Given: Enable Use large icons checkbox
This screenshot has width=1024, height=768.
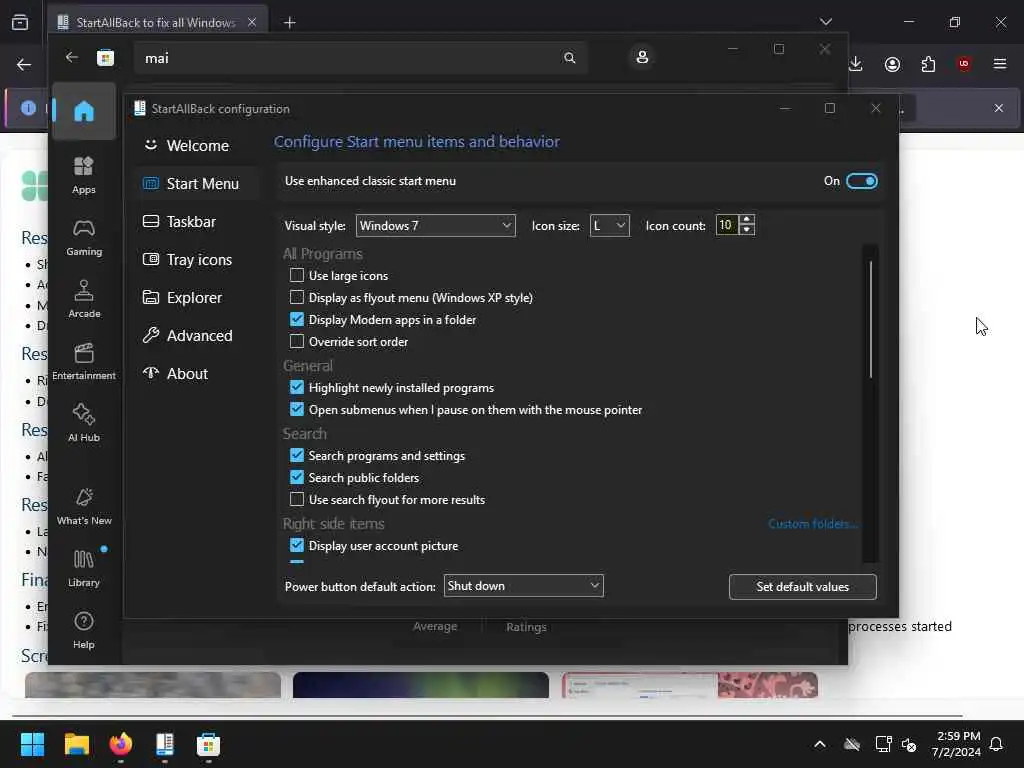Looking at the screenshot, I should pos(296,275).
